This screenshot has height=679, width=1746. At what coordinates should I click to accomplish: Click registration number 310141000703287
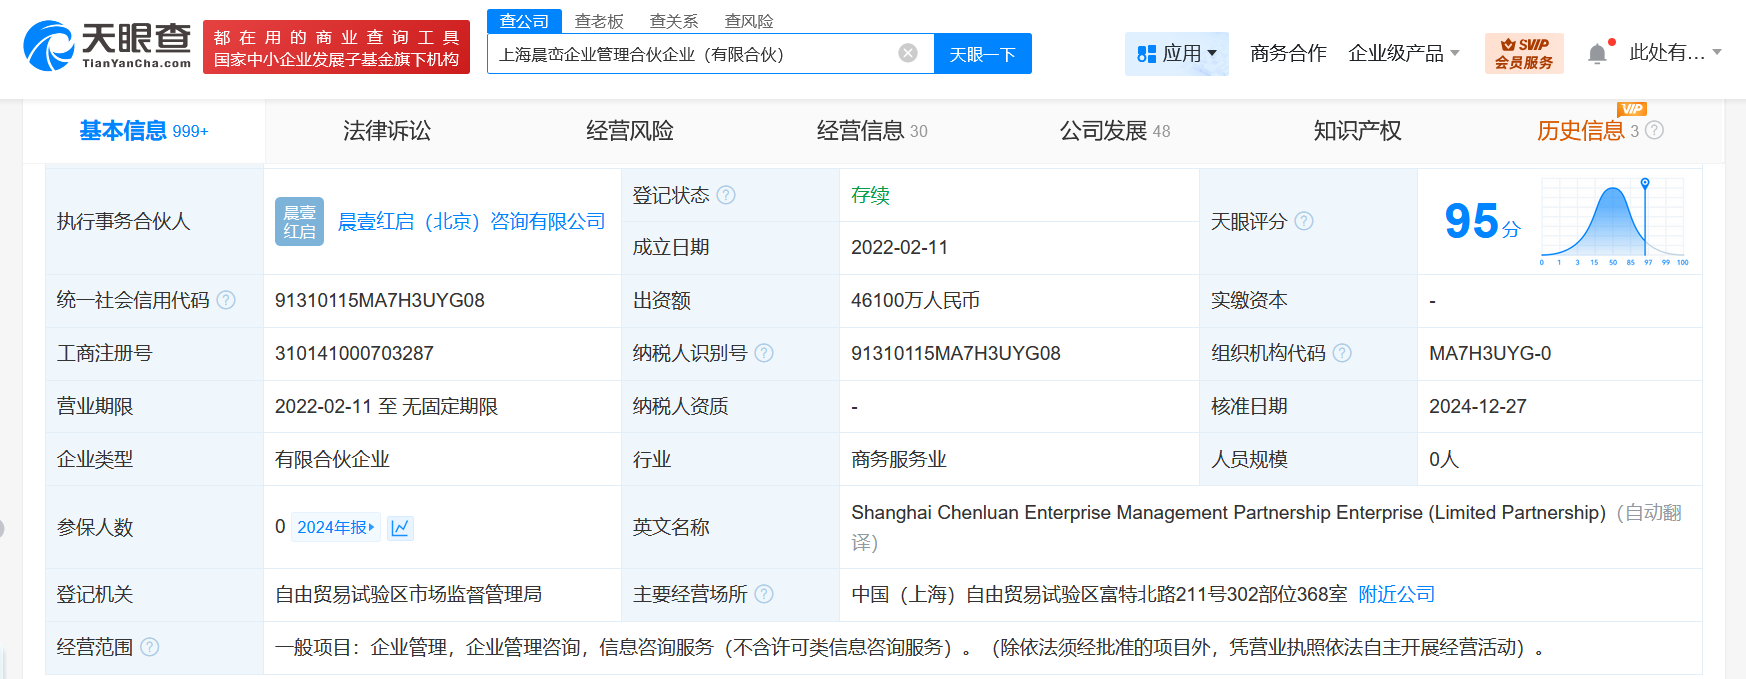354,353
